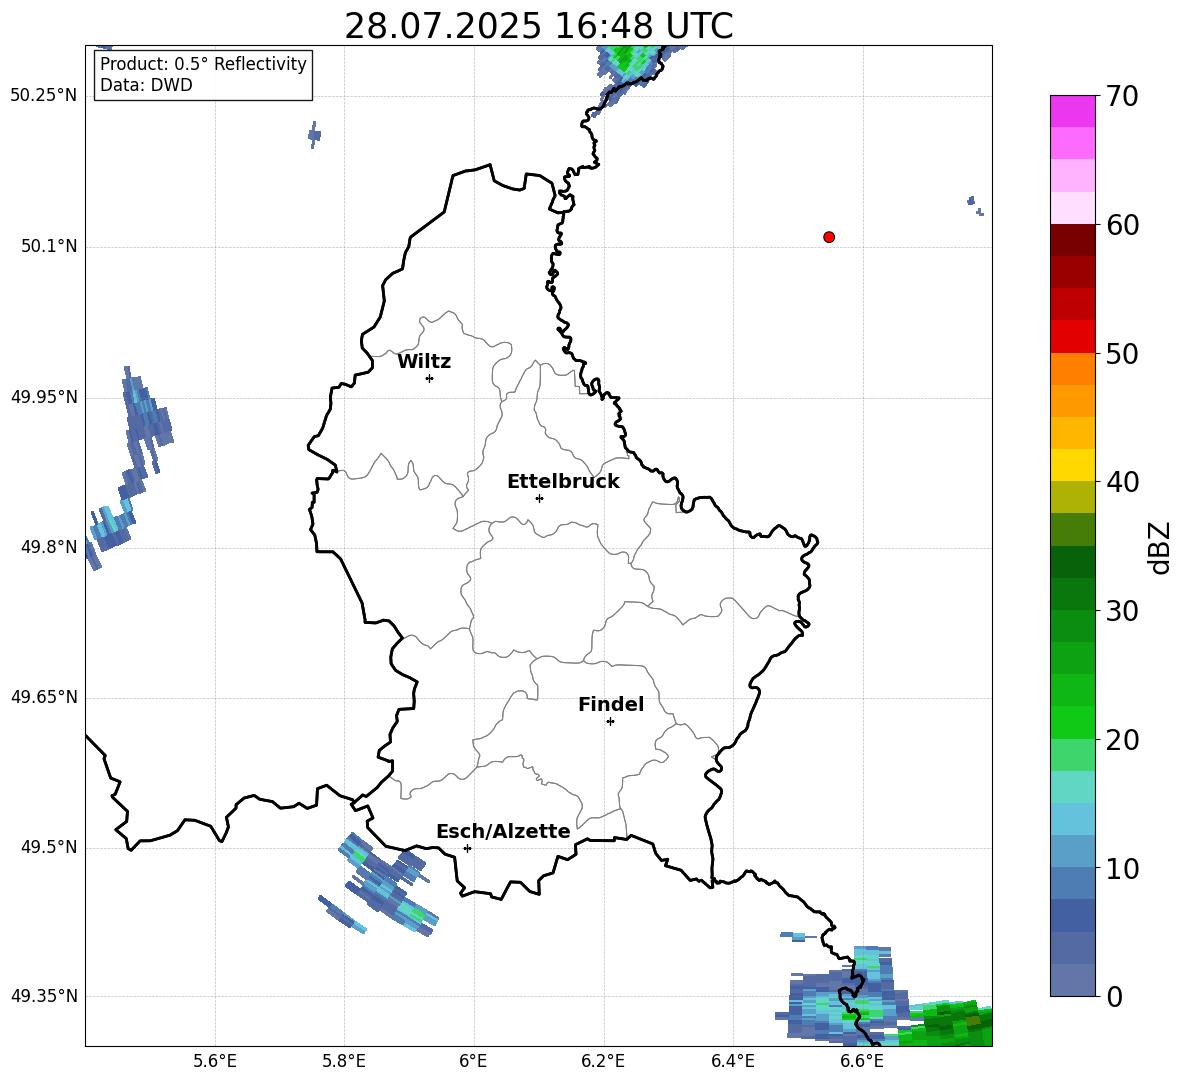Click the 5.6°E longitude label

pos(215,1061)
